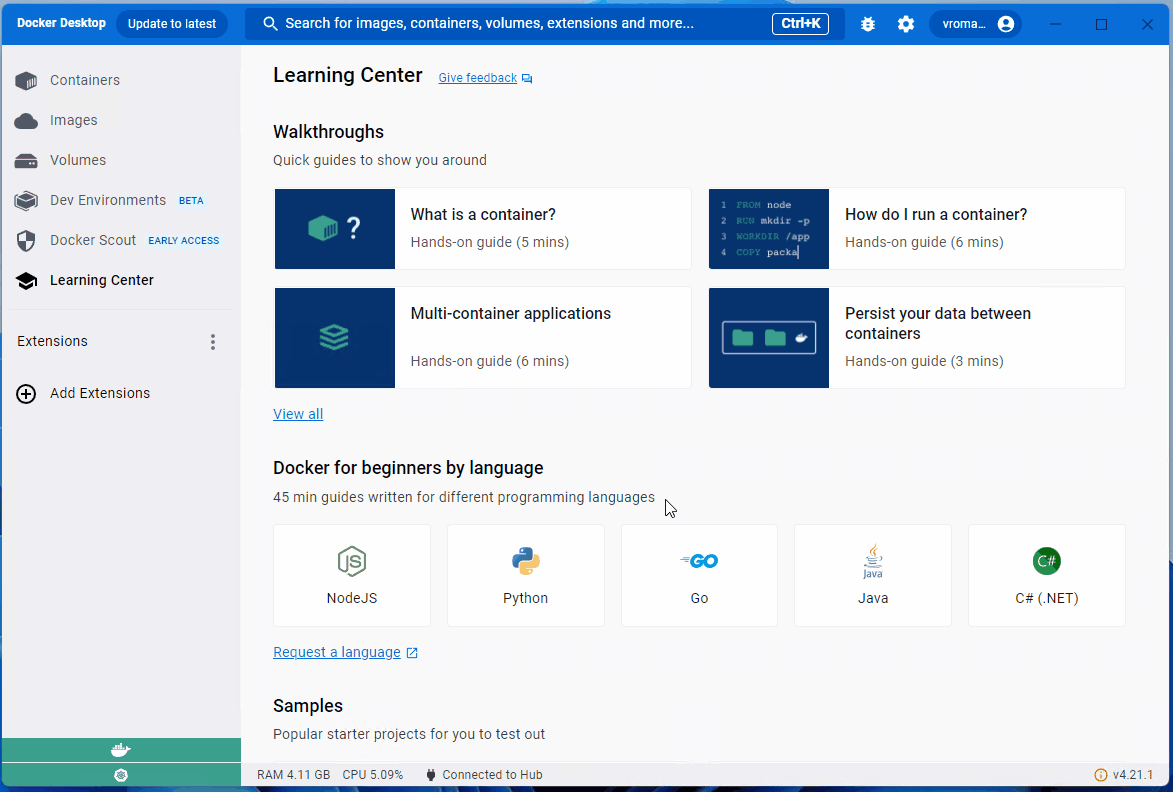Click the v4.21.1 version text
The image size is (1173, 792).
1133,775
